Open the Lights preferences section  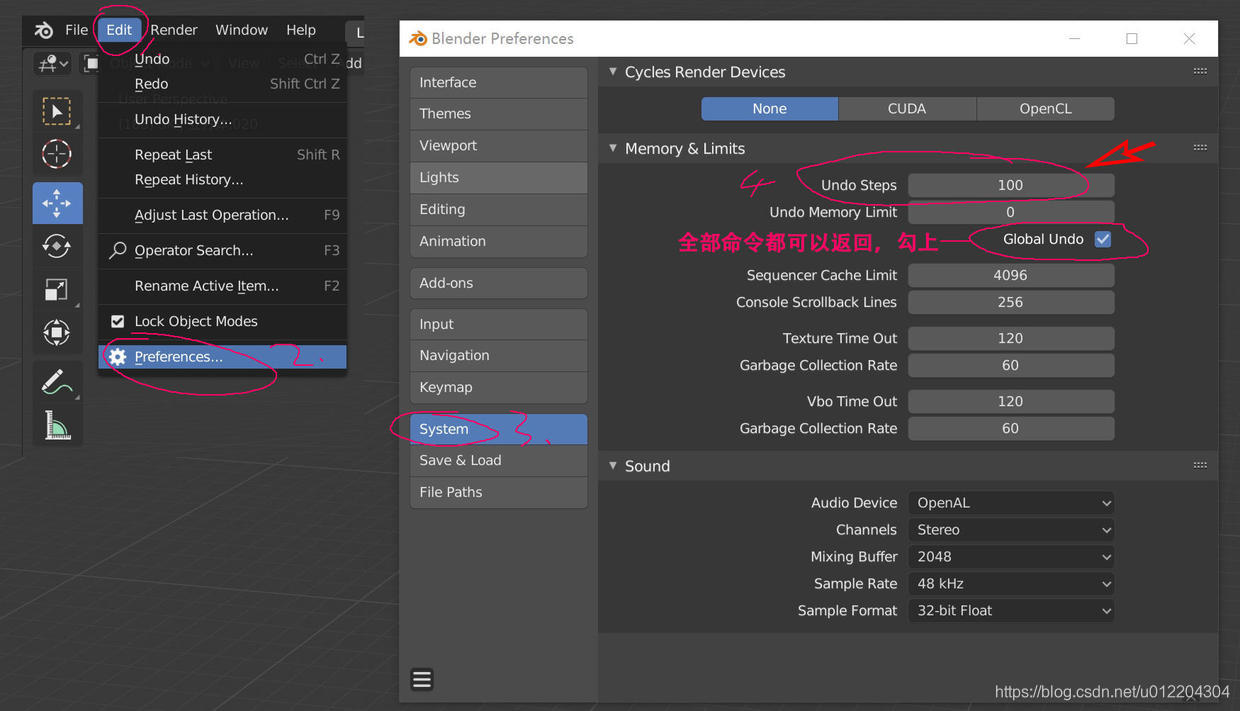click(x=499, y=177)
